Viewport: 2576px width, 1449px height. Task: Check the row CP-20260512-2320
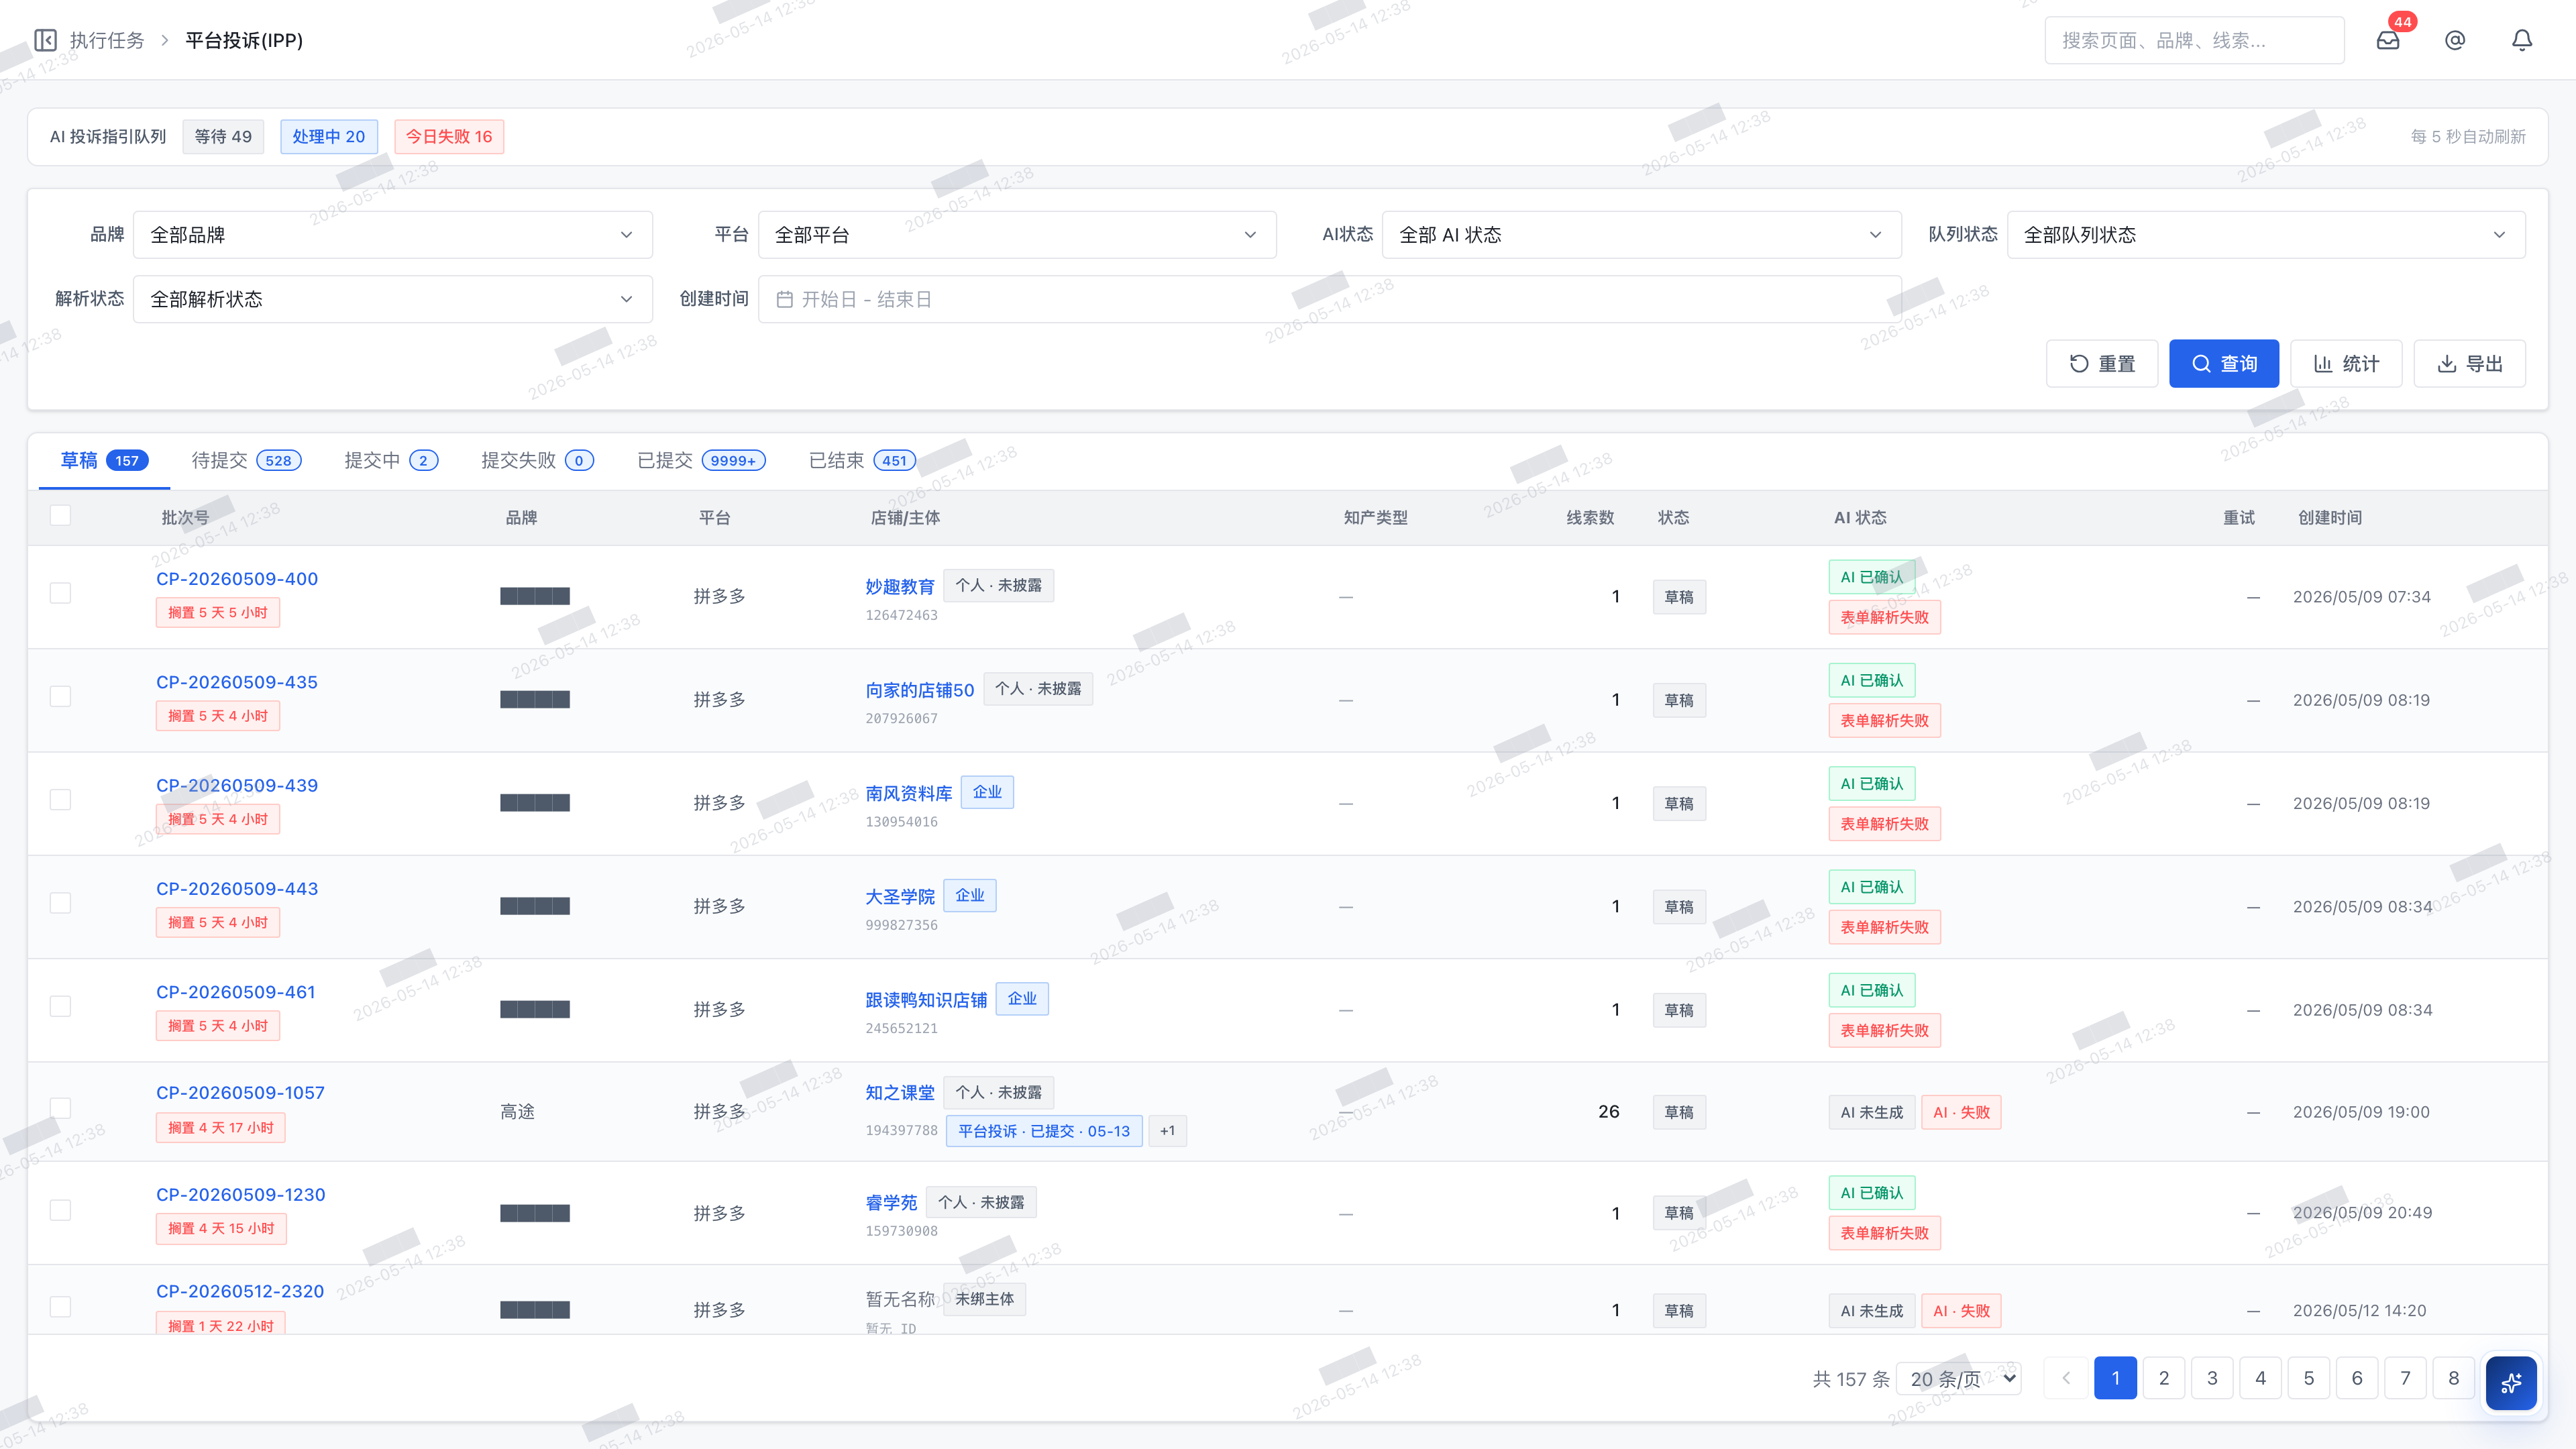click(60, 1307)
